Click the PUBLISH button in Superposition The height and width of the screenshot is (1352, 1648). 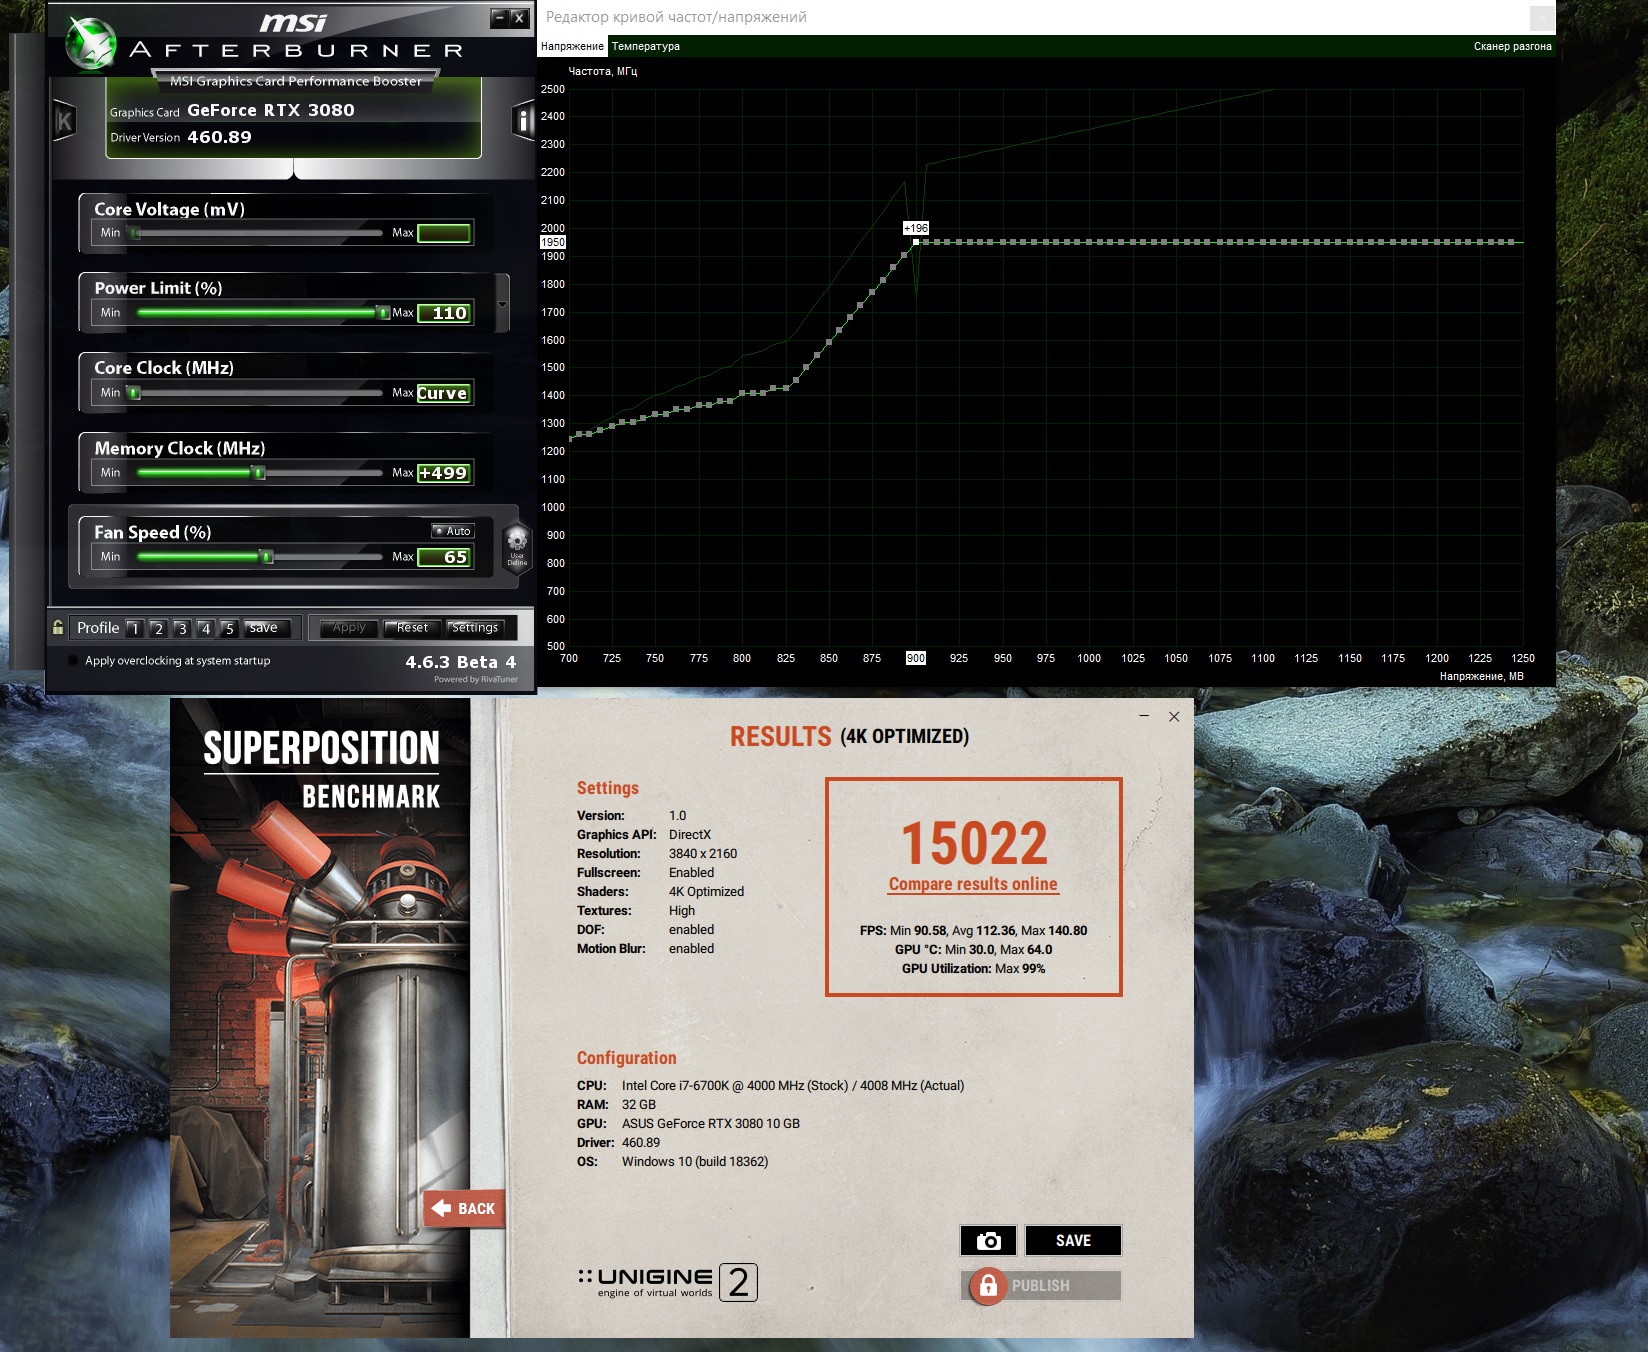pyautogui.click(x=1041, y=1285)
